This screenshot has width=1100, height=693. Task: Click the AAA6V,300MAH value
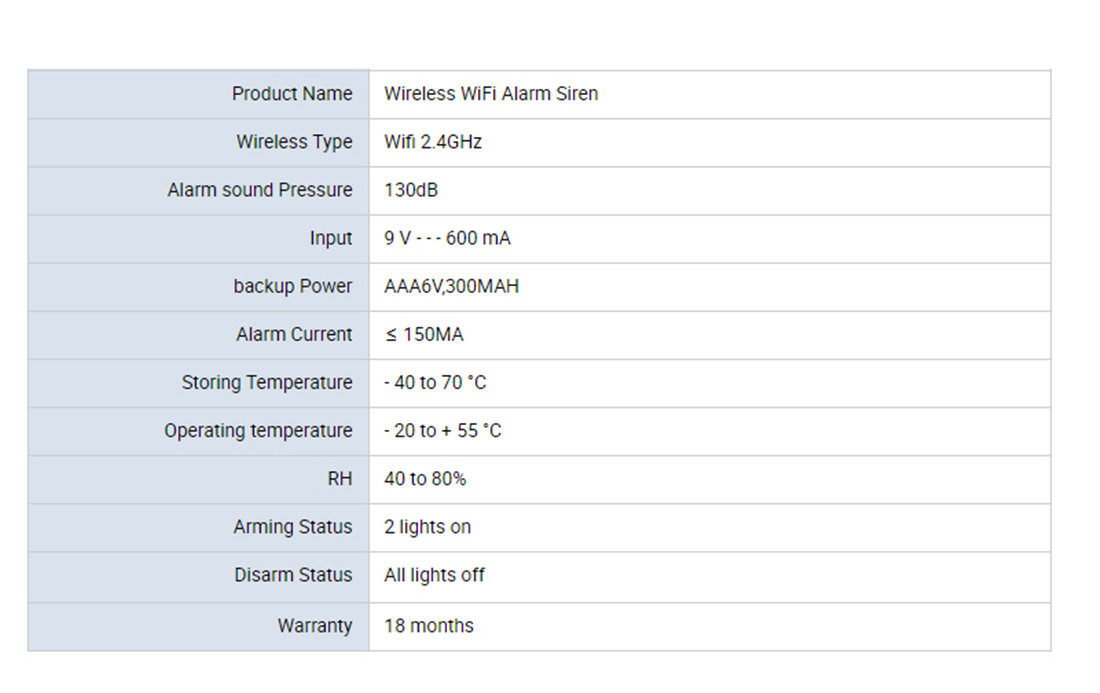click(x=451, y=286)
